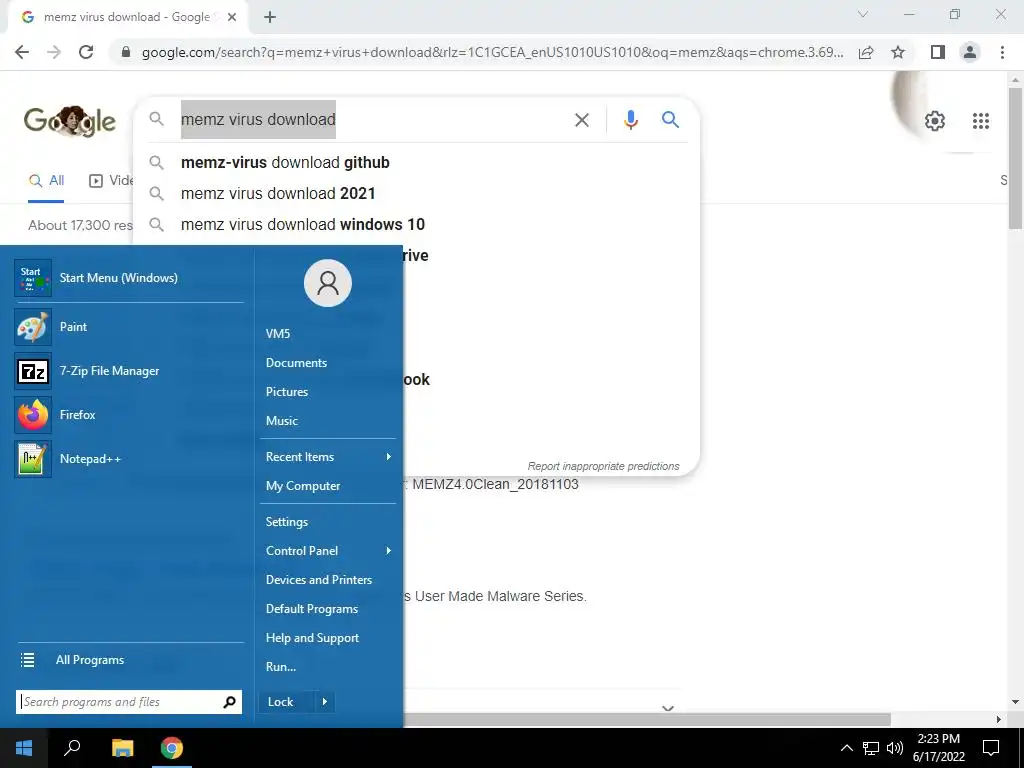
Task: Click the Chrome address bar URL
Action: tap(492, 52)
